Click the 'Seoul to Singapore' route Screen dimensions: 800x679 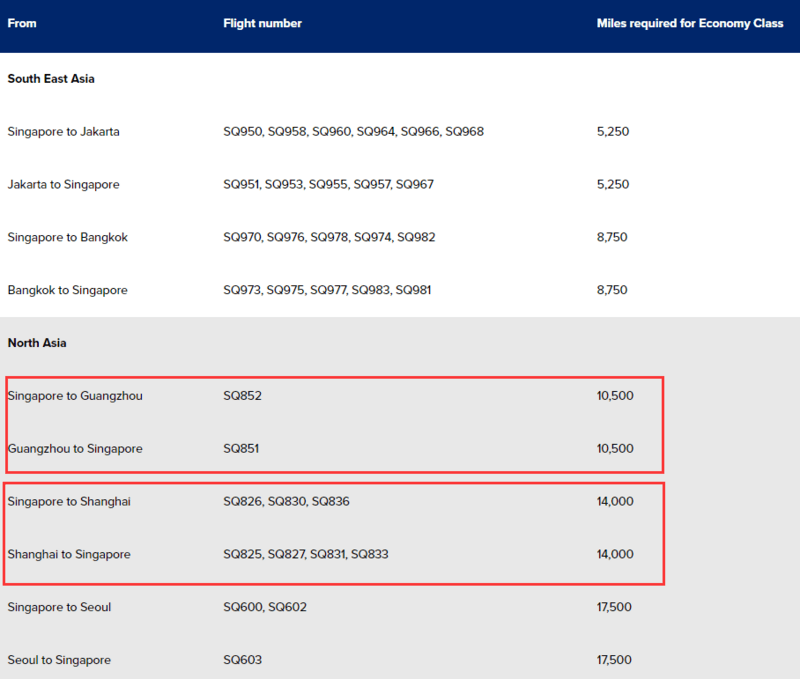coord(59,660)
